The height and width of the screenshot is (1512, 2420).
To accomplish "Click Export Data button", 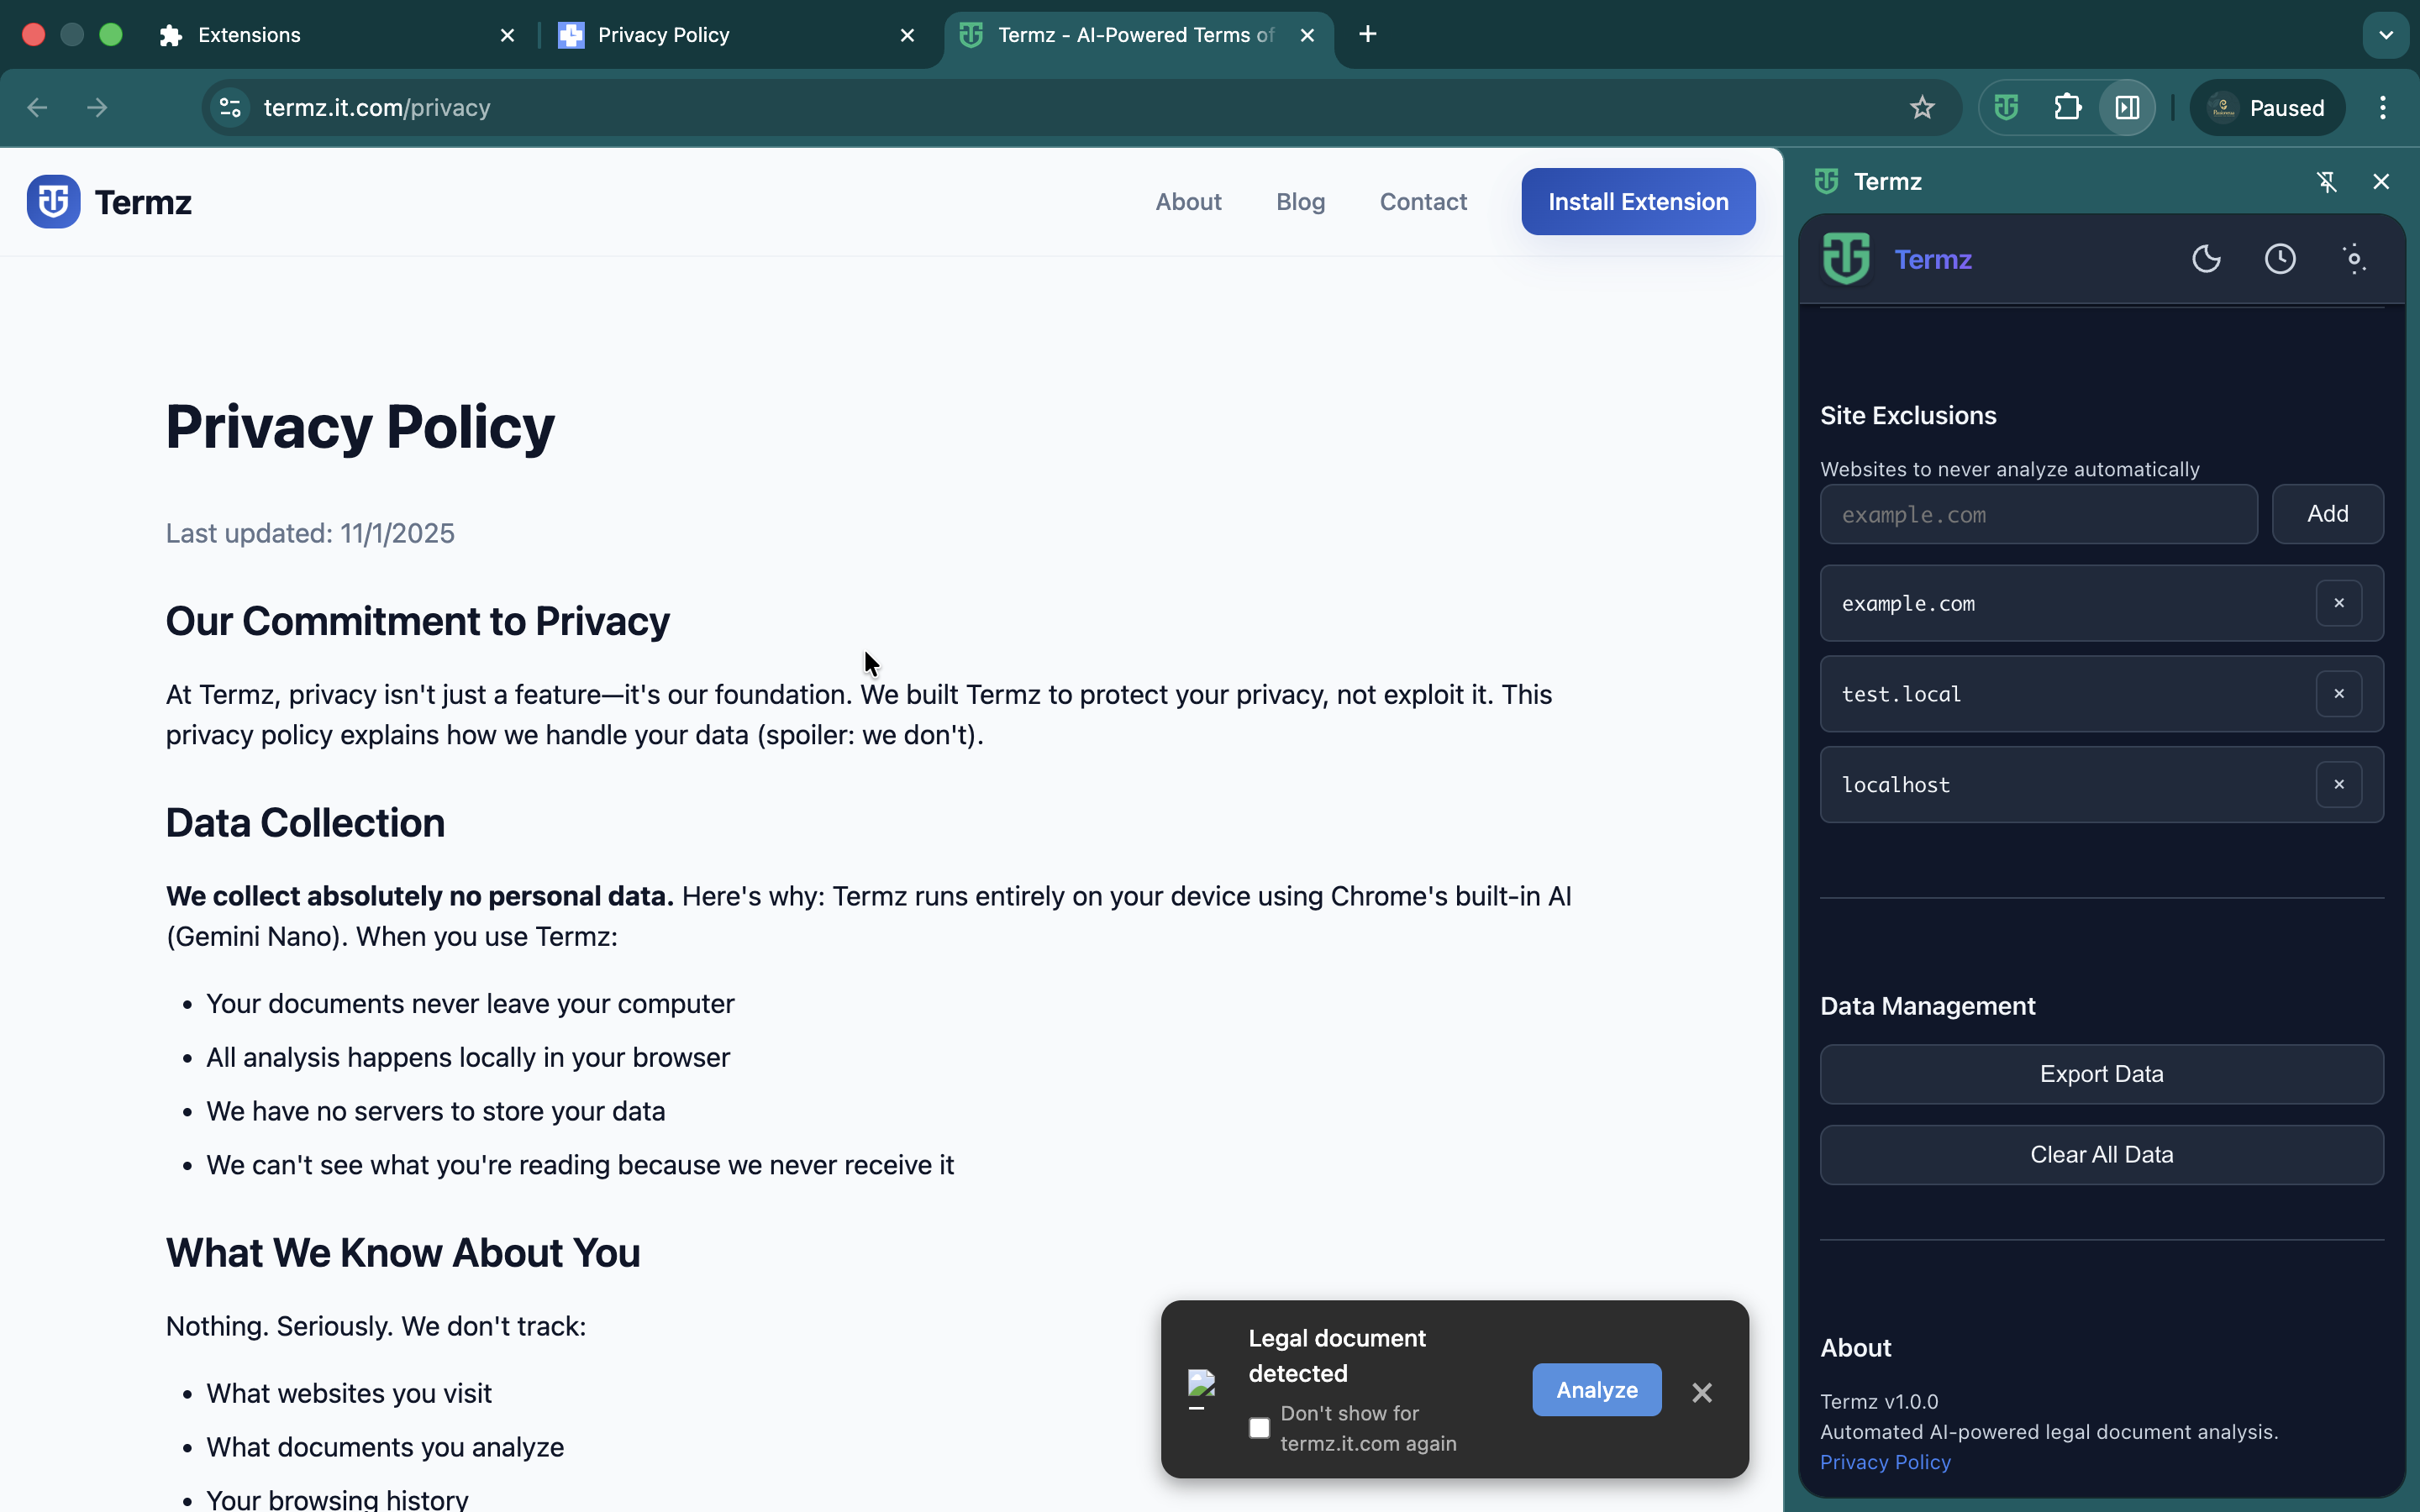I will coord(2101,1074).
